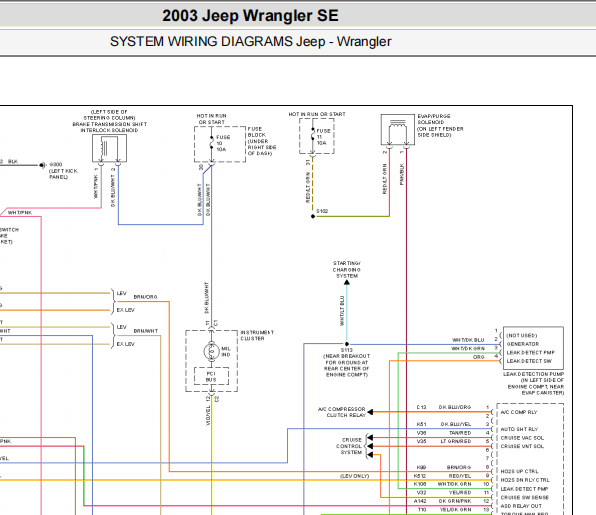Click the 'A/C COMP RLY' pin label
The width and height of the screenshot is (596, 515).
click(519, 412)
